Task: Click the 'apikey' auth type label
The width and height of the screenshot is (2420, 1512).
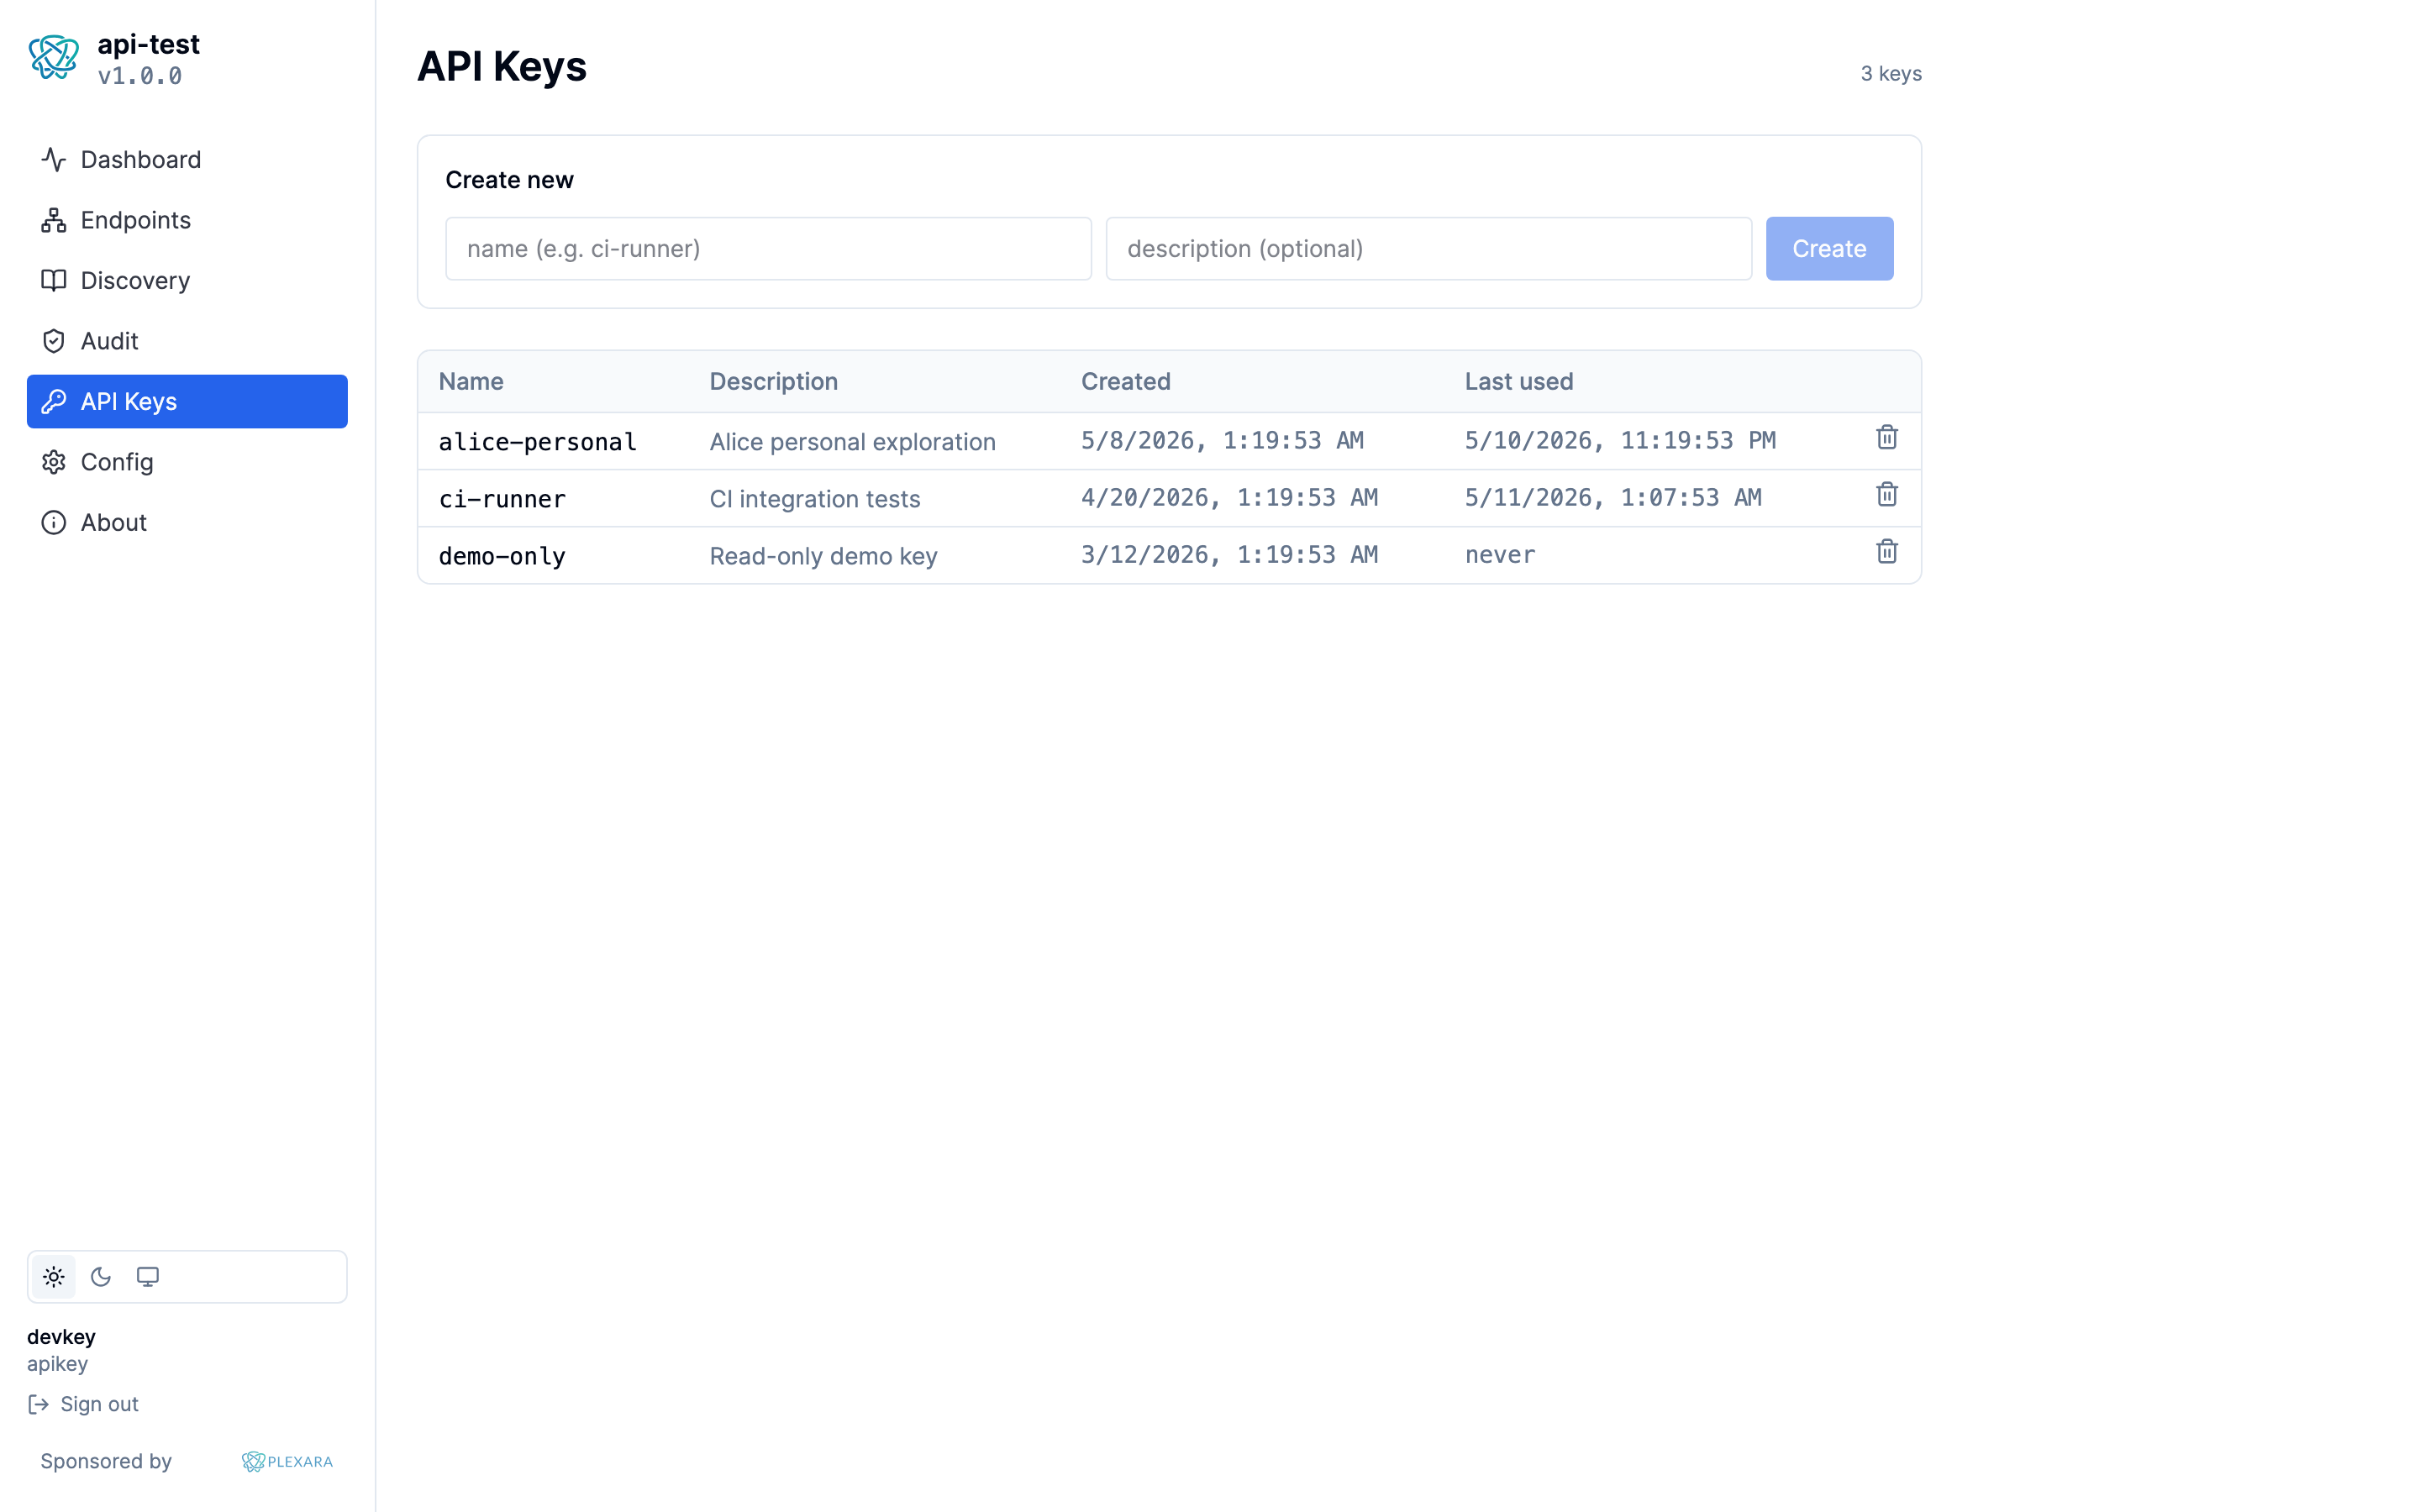Action: pyautogui.click(x=57, y=1364)
